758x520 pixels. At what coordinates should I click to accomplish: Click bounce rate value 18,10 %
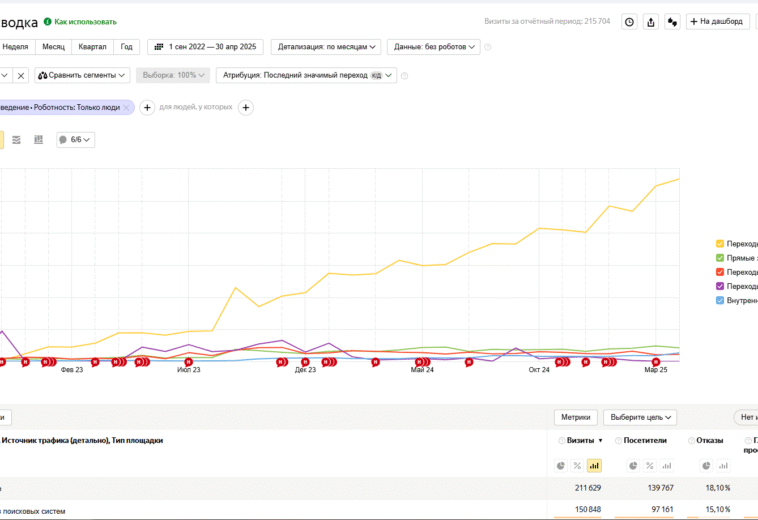coord(718,488)
